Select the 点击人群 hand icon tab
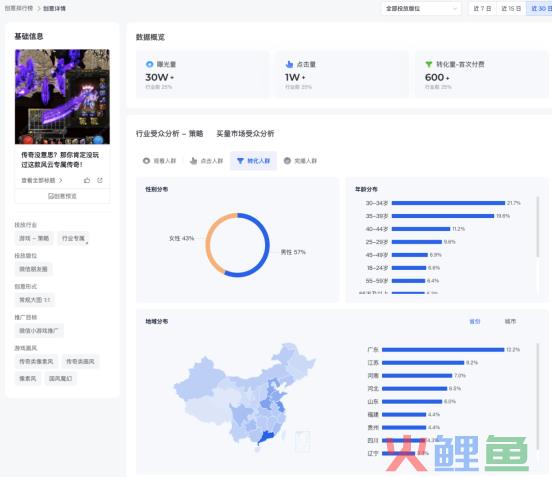553x477 pixels. [x=206, y=161]
